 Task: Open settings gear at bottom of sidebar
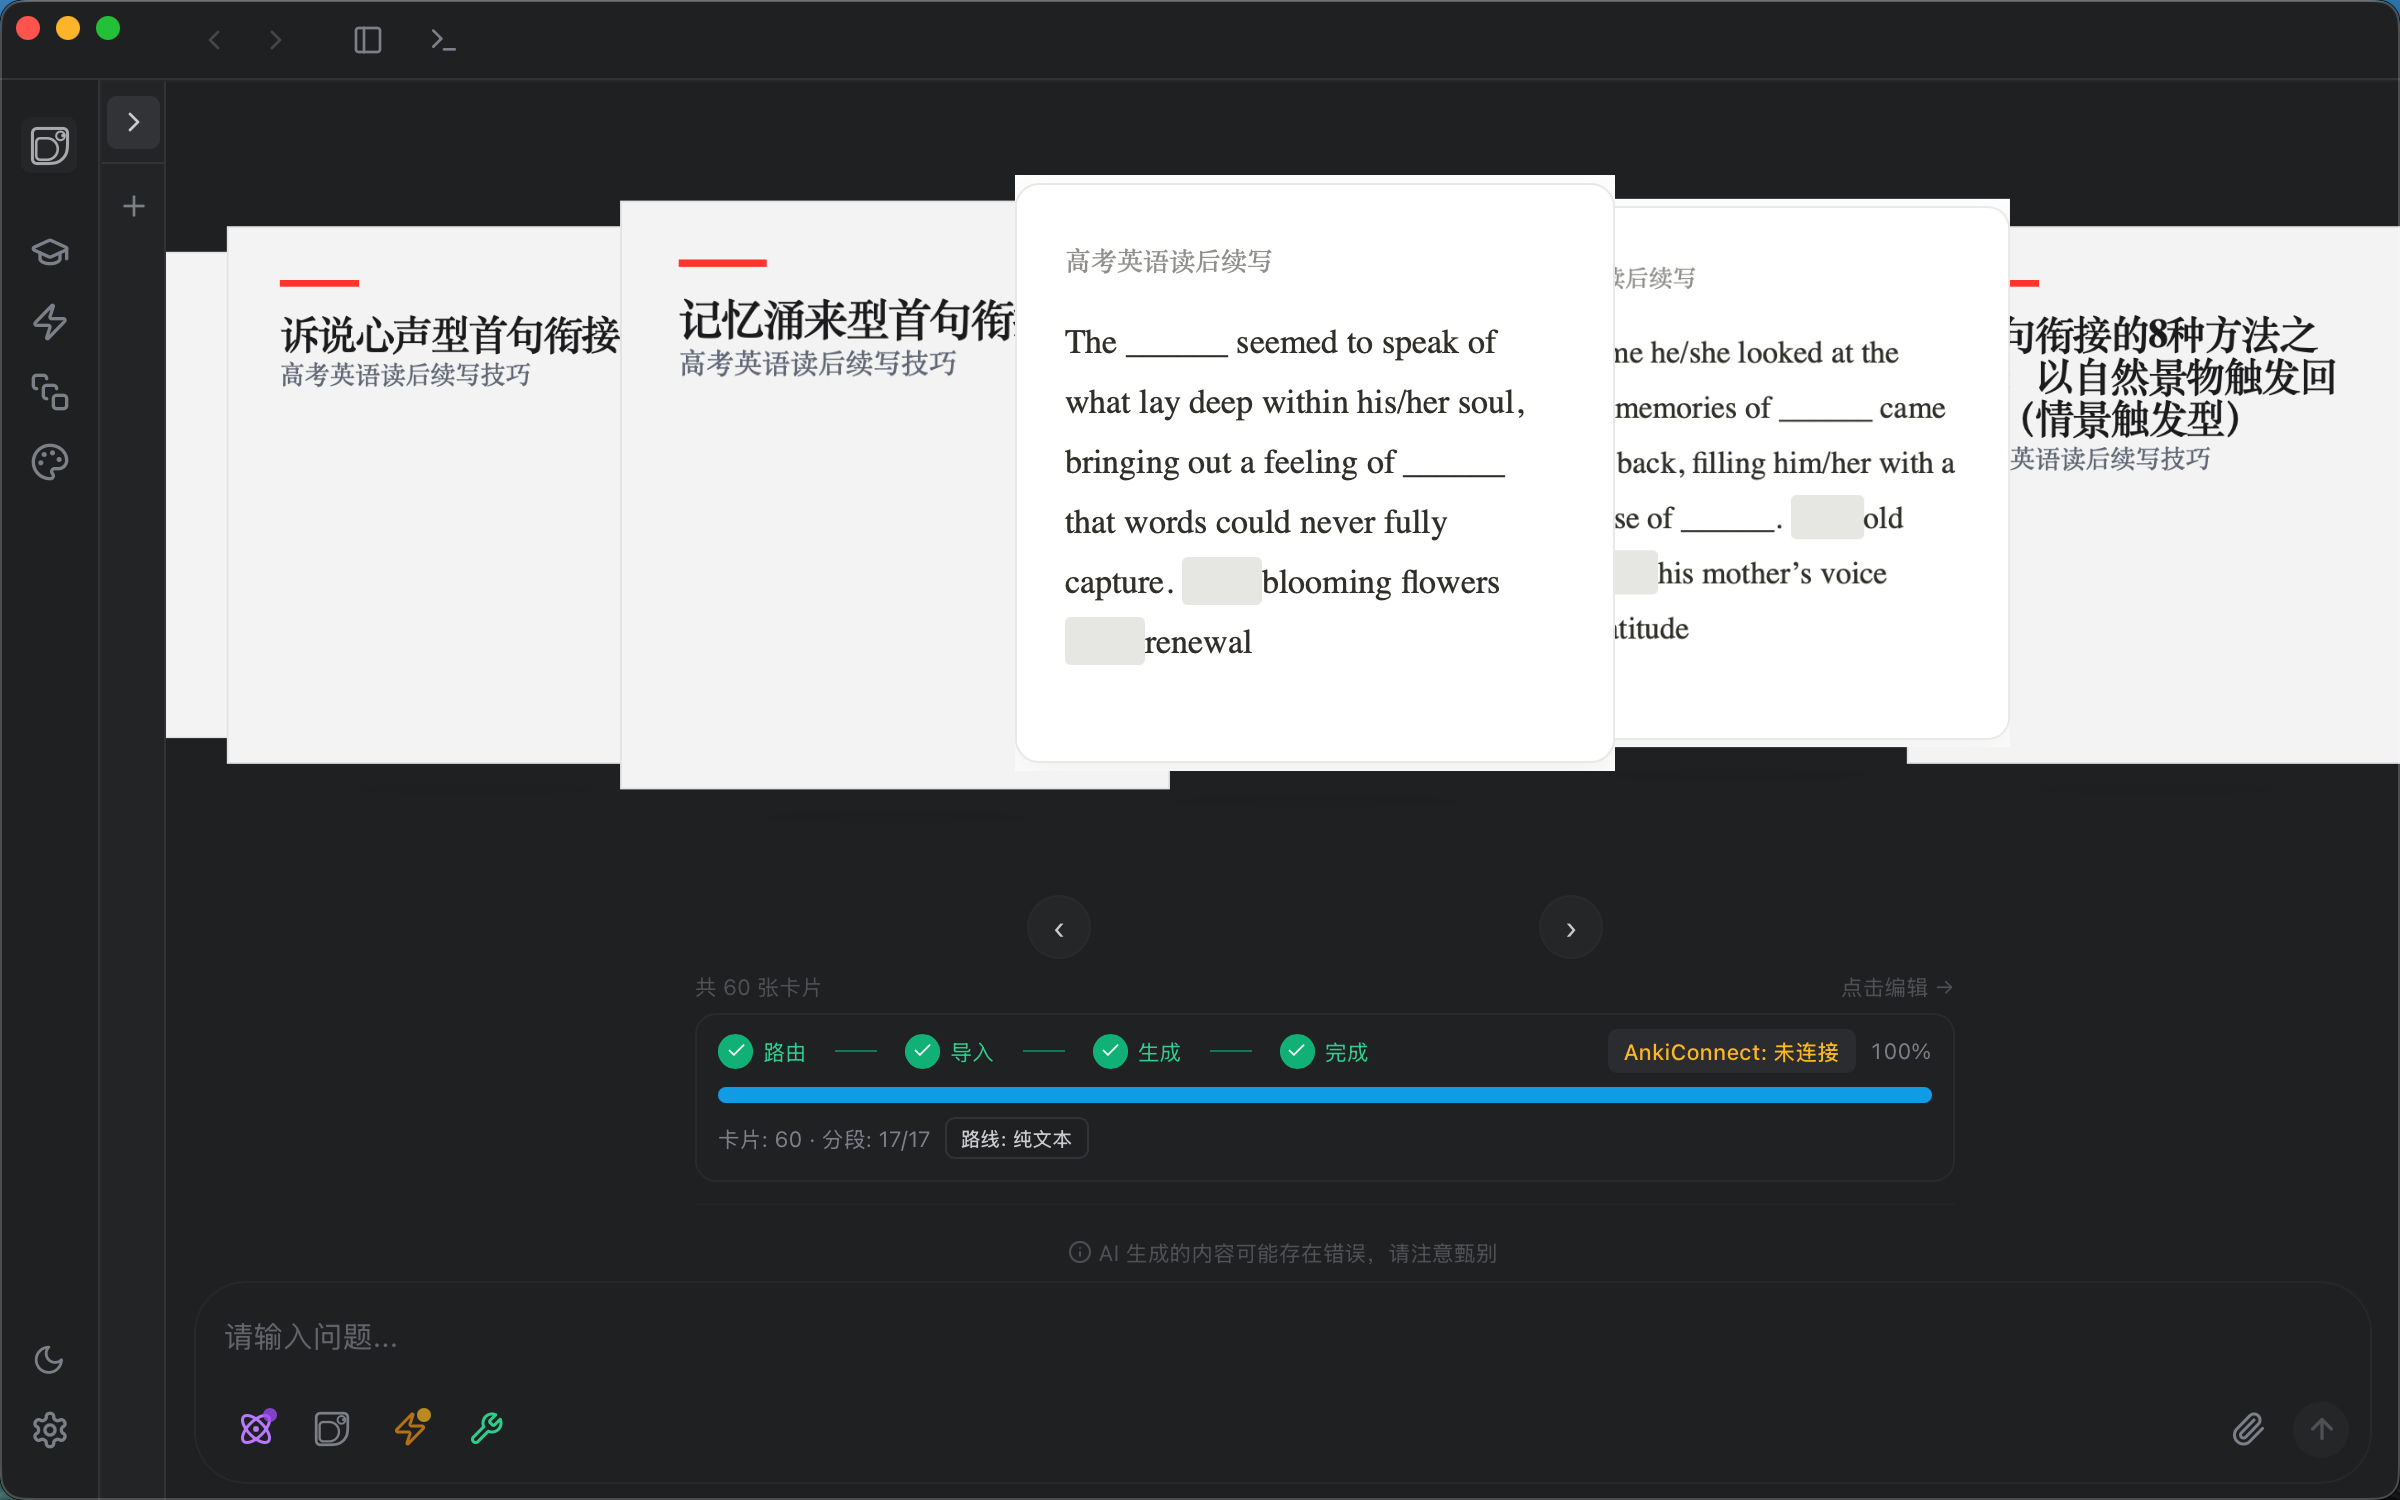coord(50,1430)
